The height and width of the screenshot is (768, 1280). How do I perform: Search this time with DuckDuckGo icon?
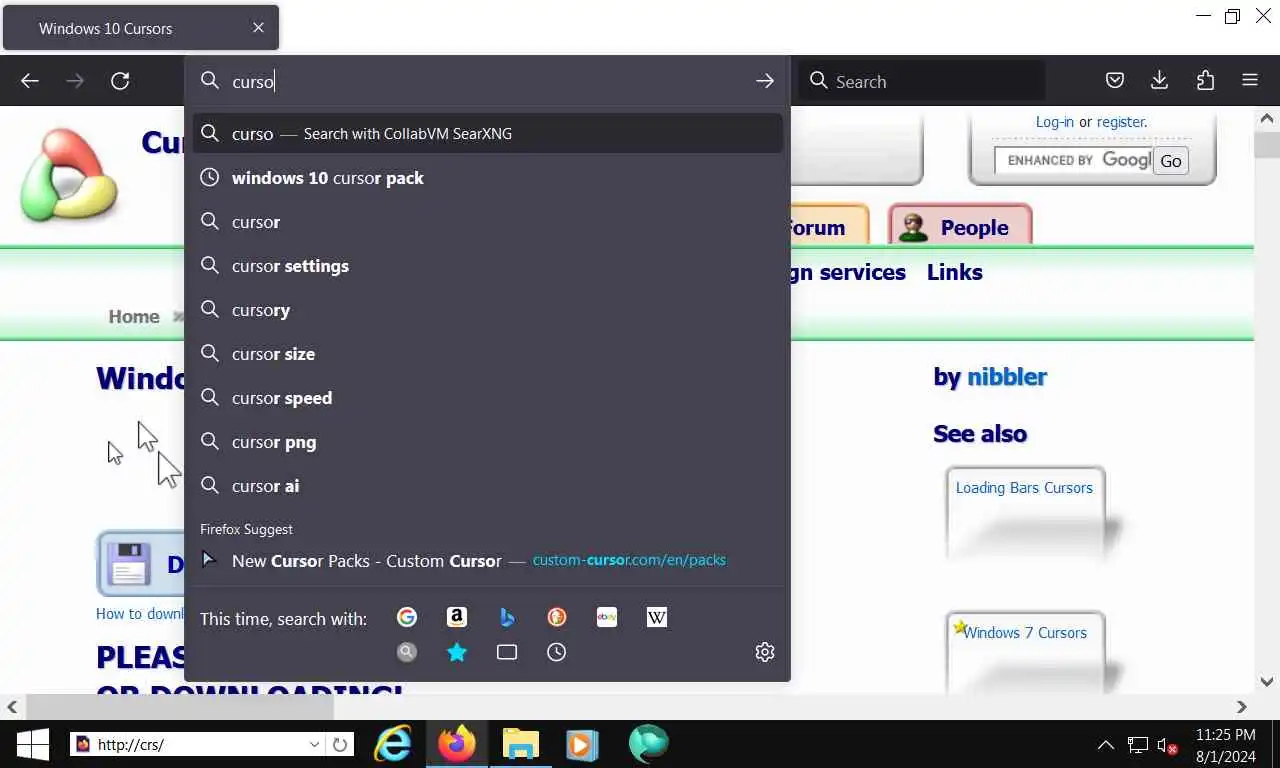(557, 617)
